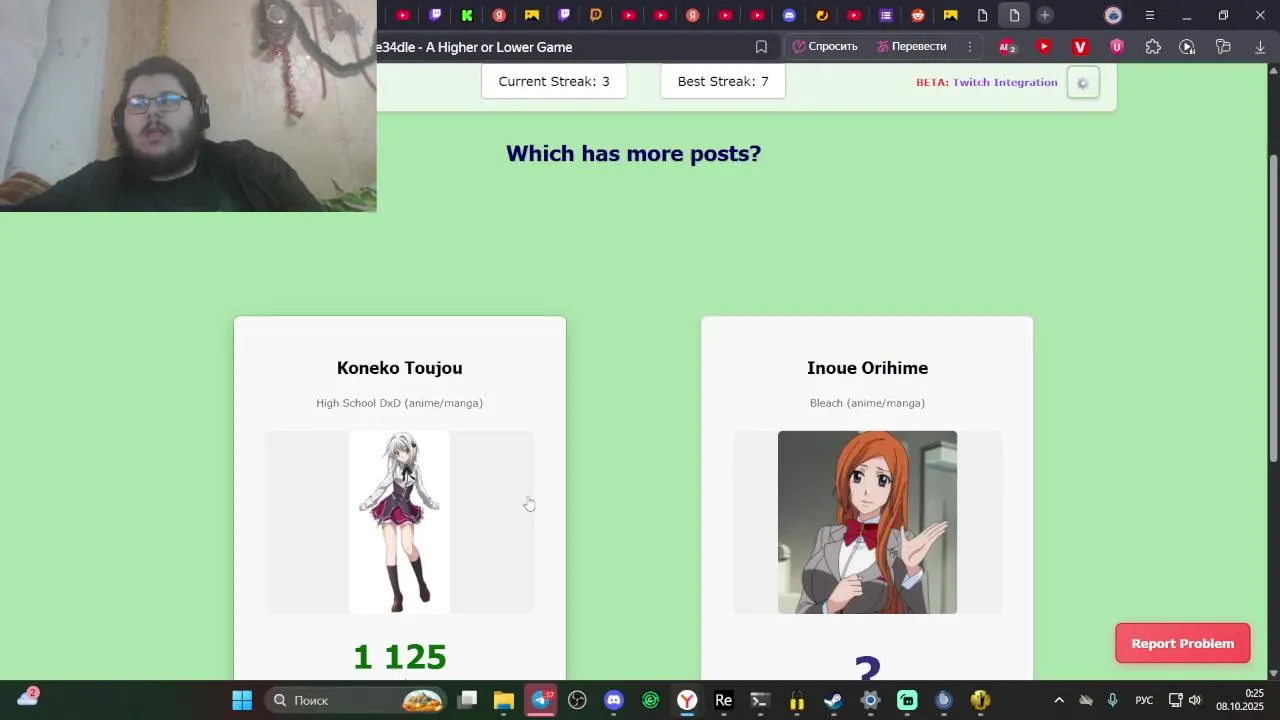Click the BETA: Twitch Integration link
This screenshot has width=1280, height=720.
coord(987,82)
